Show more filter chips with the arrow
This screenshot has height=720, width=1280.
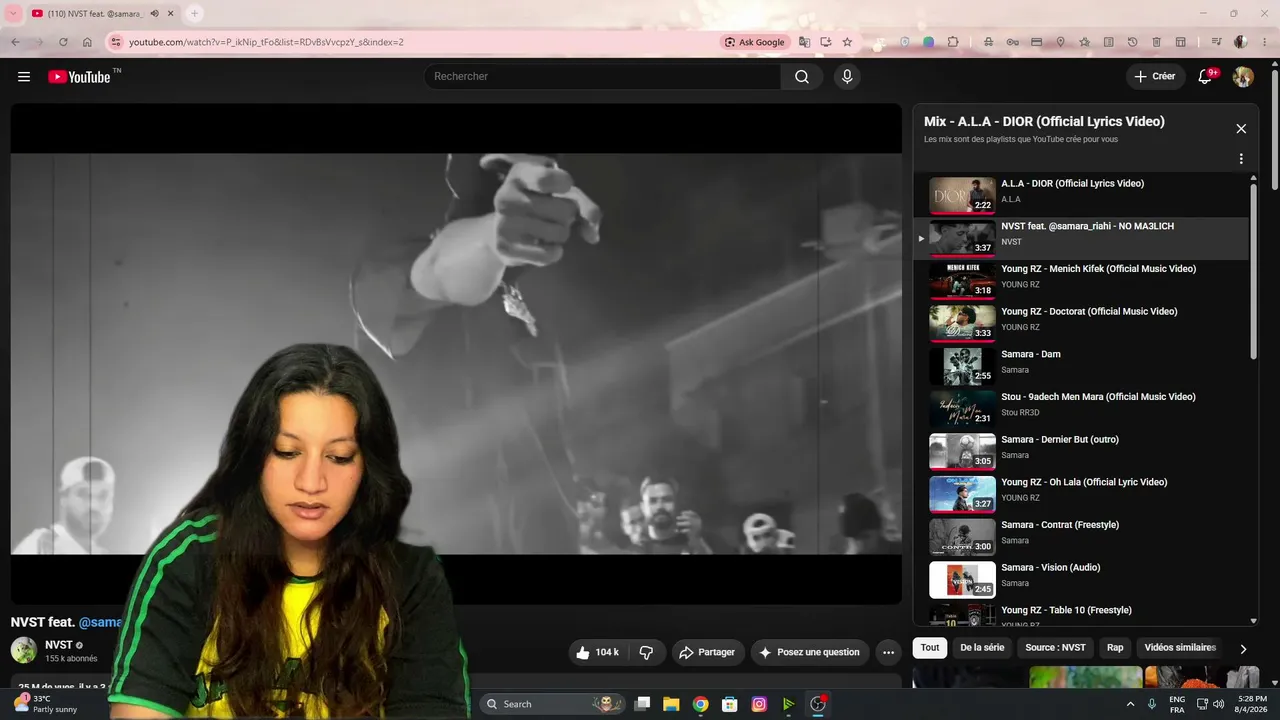(x=1243, y=648)
